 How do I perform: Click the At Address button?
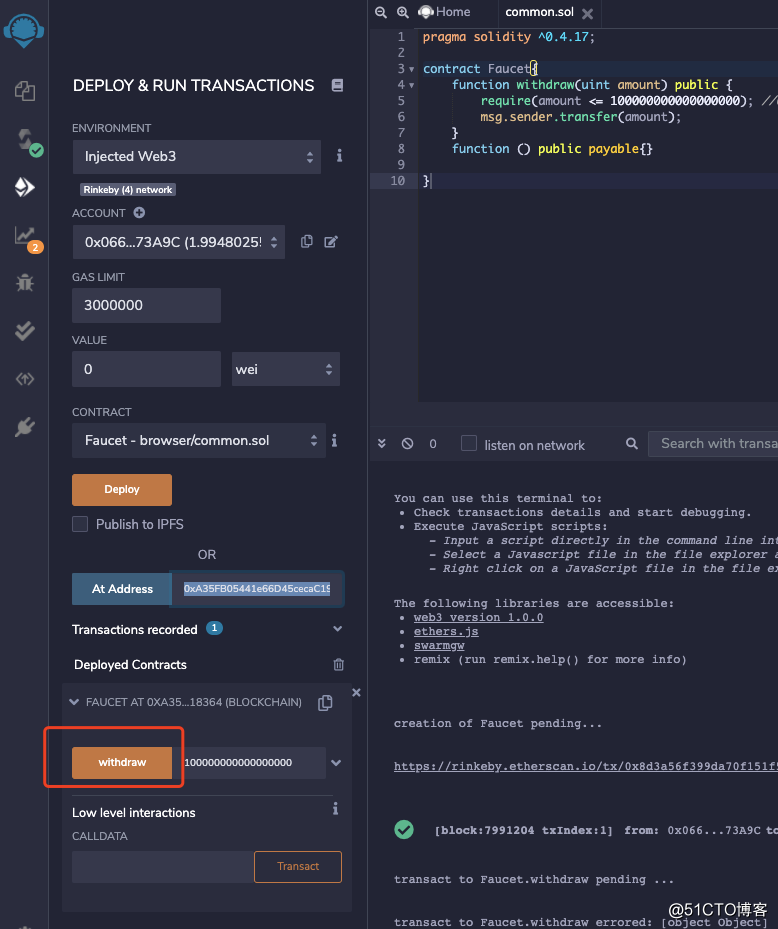[x=122, y=589]
